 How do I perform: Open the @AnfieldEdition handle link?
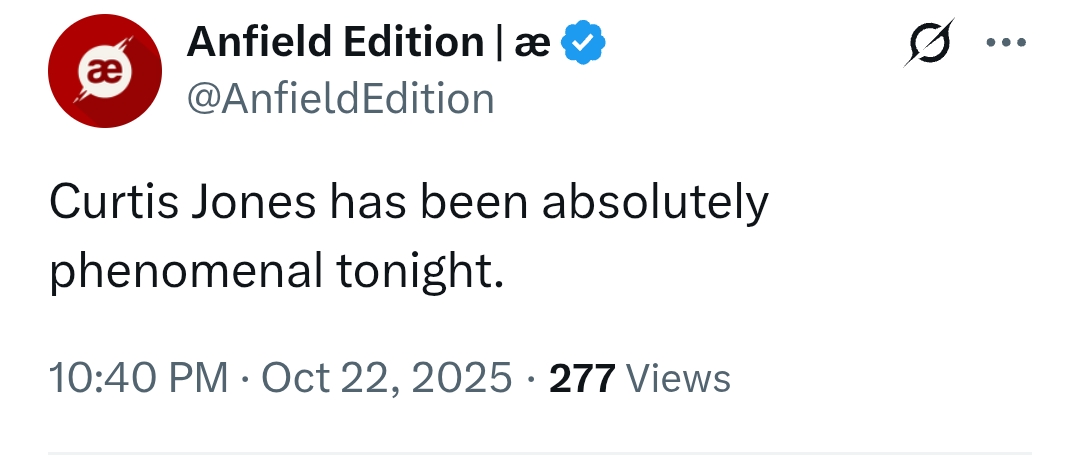coord(340,99)
